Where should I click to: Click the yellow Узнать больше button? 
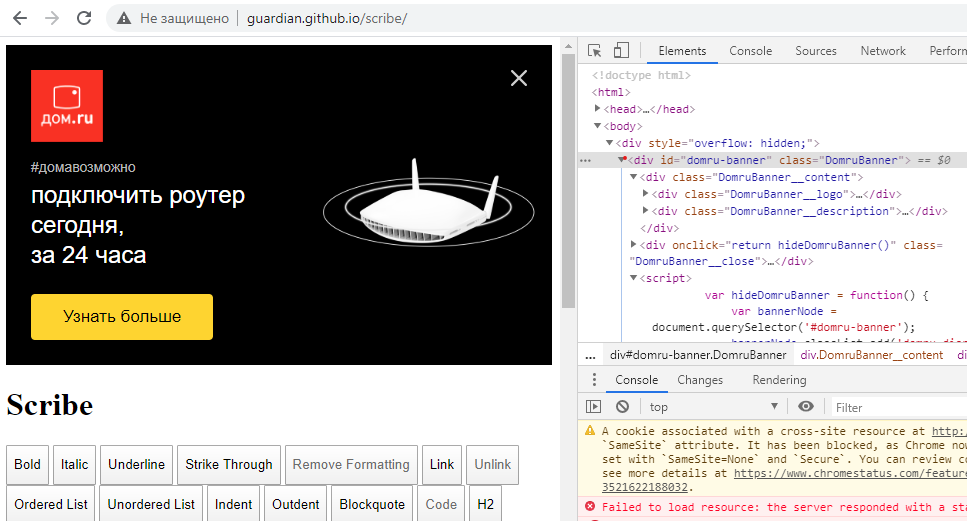click(x=122, y=317)
